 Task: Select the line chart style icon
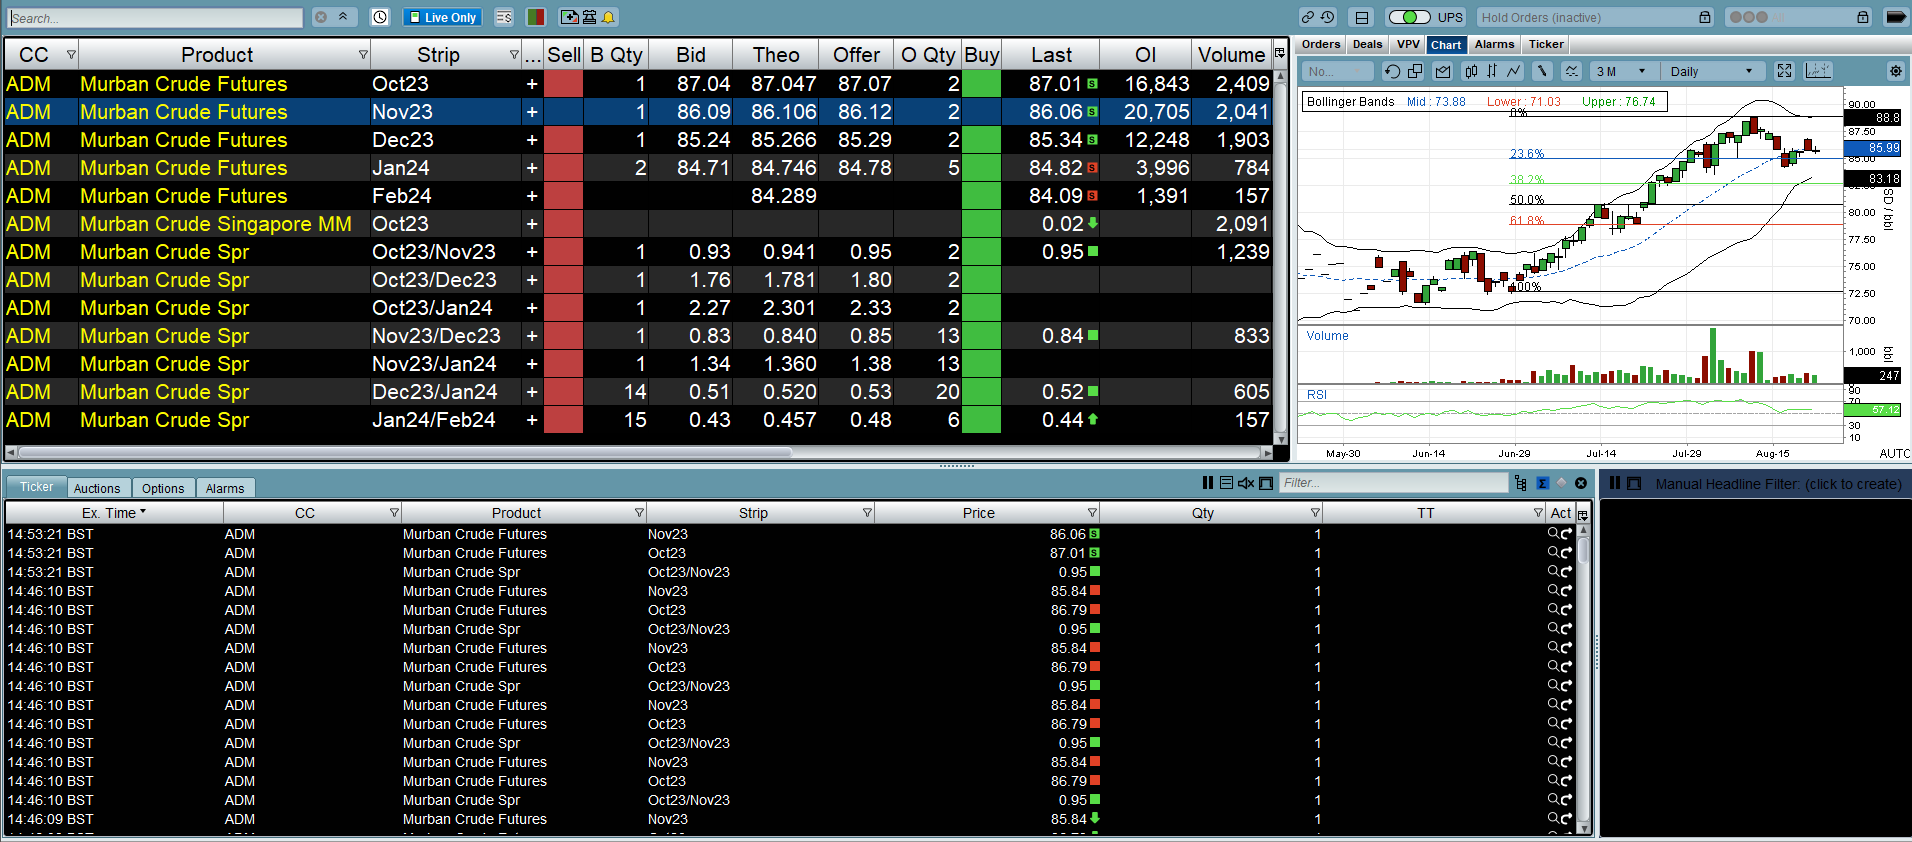(1514, 71)
